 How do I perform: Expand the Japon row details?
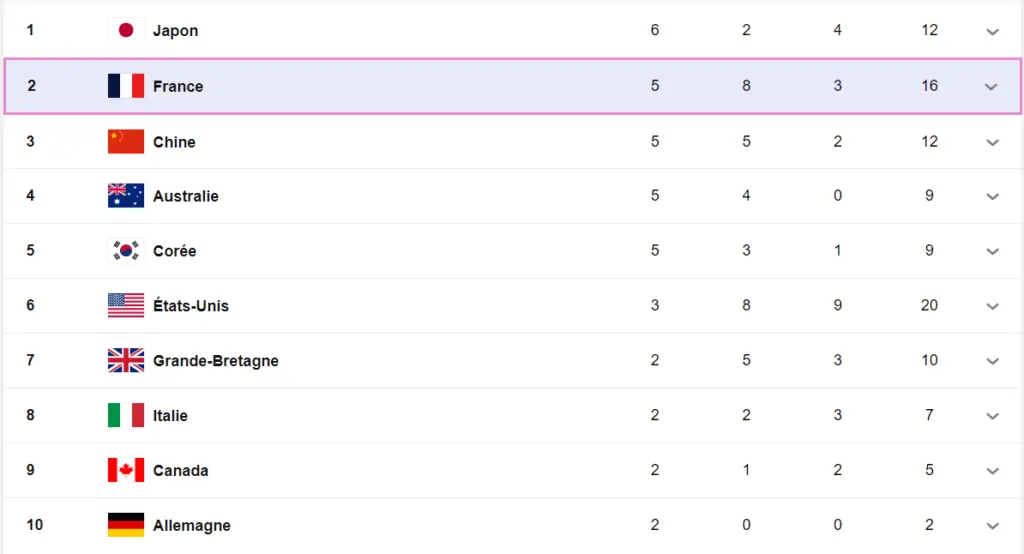tap(992, 31)
